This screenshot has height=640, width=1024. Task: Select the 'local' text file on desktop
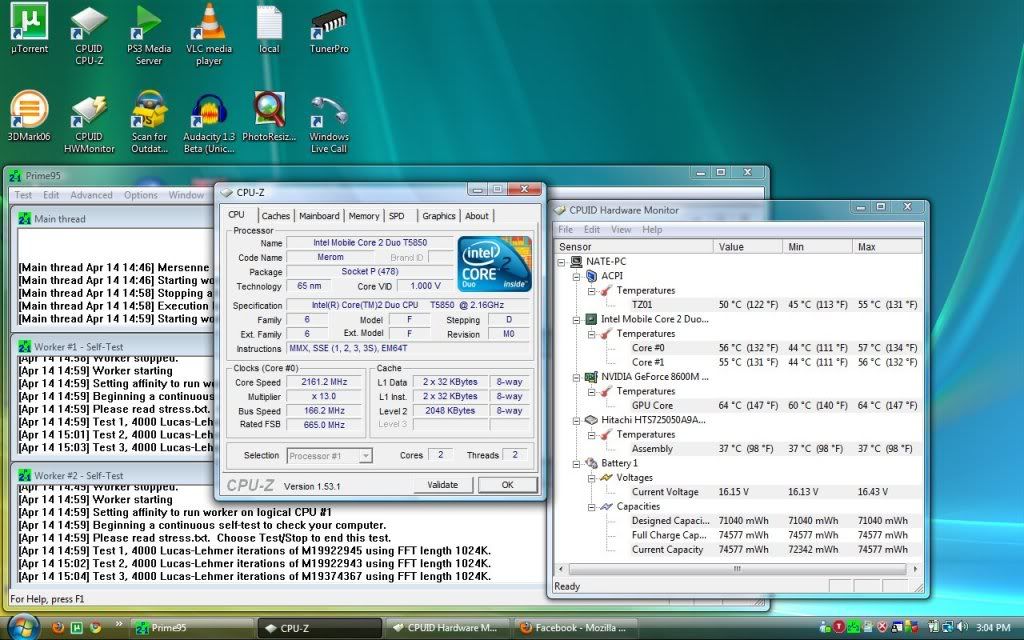269,29
